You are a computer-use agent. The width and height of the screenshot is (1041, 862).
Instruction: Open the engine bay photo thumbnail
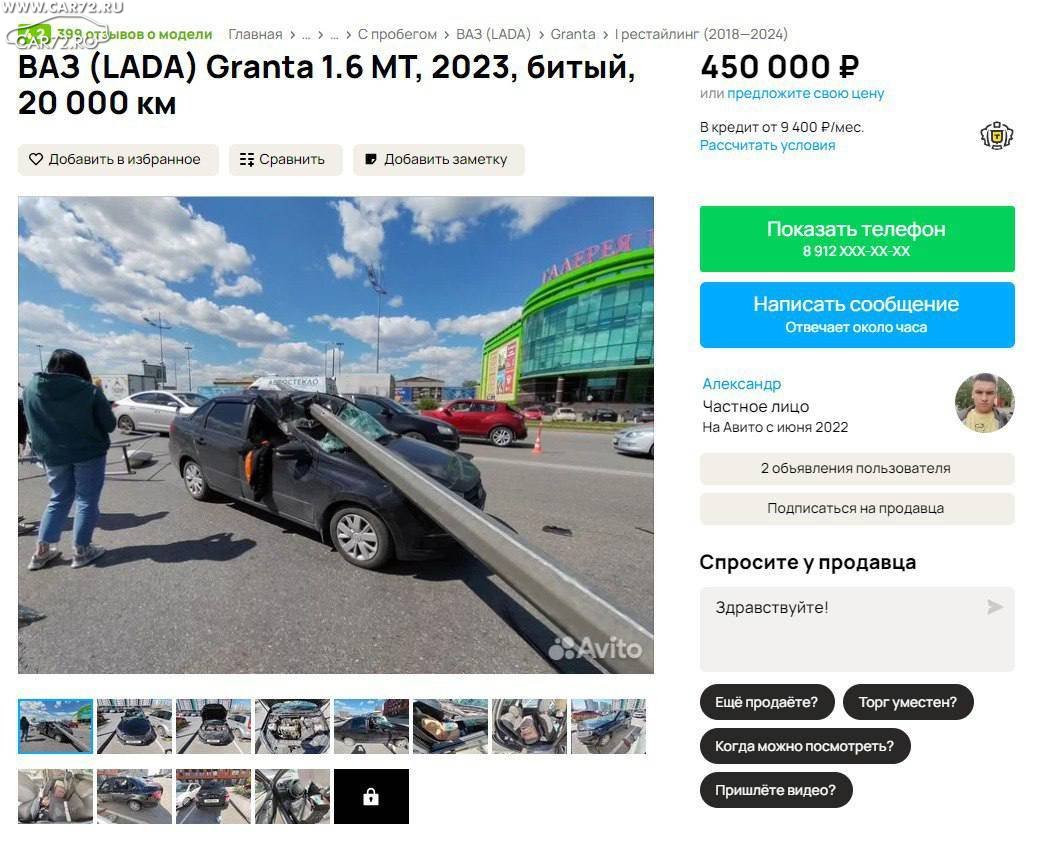tap(292, 726)
